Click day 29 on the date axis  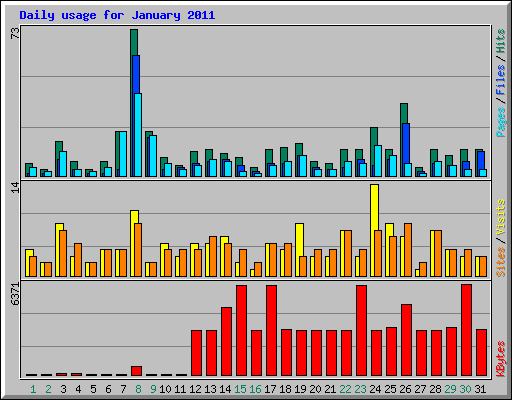pyautogui.click(x=450, y=389)
